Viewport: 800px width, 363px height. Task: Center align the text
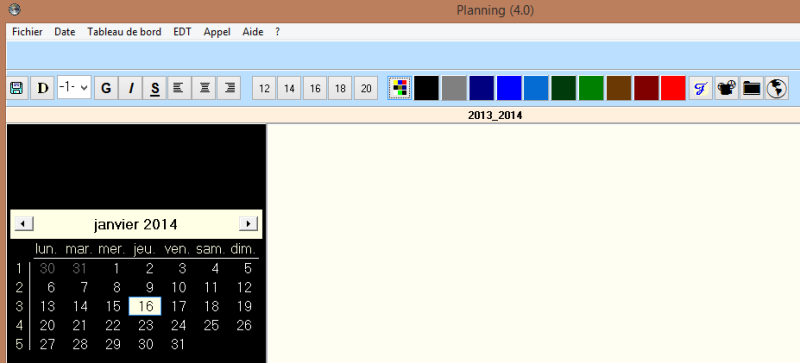coord(205,88)
